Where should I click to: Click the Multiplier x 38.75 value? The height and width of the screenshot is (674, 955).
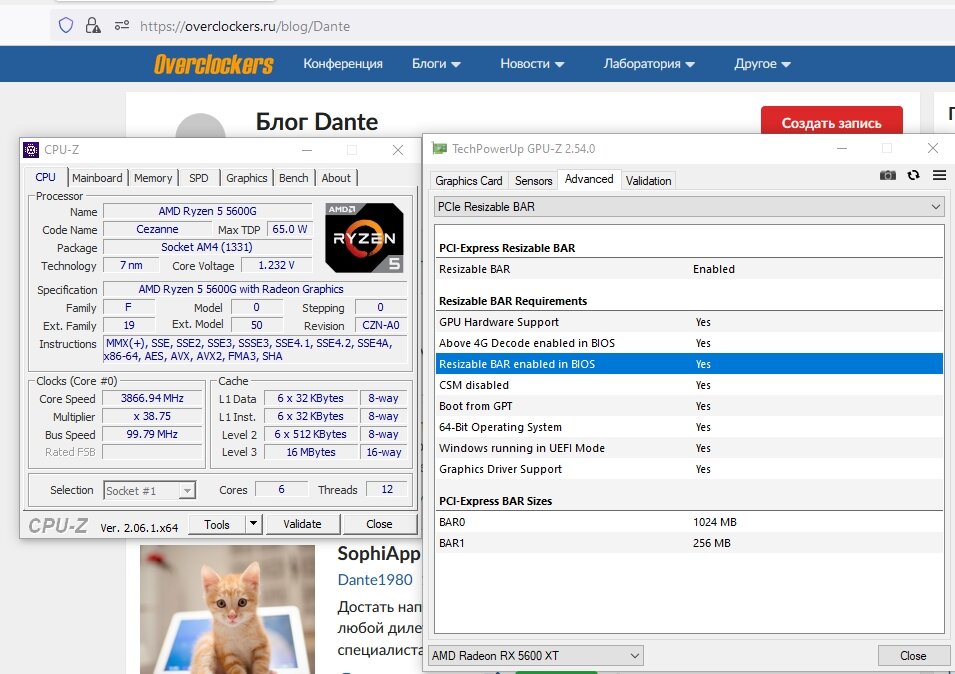click(x=152, y=416)
